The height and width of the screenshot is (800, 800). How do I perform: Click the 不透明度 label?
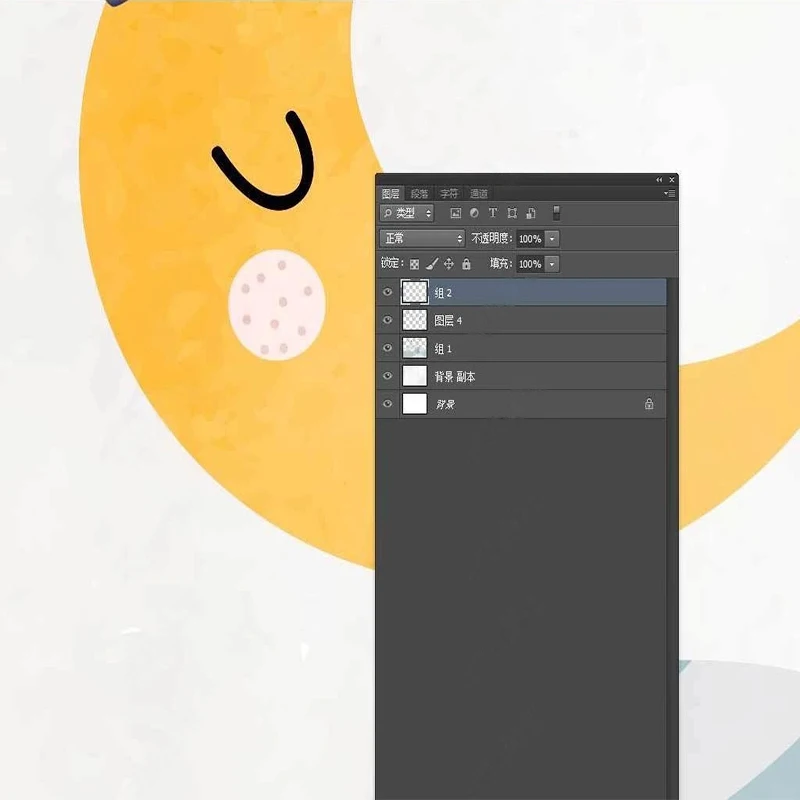pos(492,238)
